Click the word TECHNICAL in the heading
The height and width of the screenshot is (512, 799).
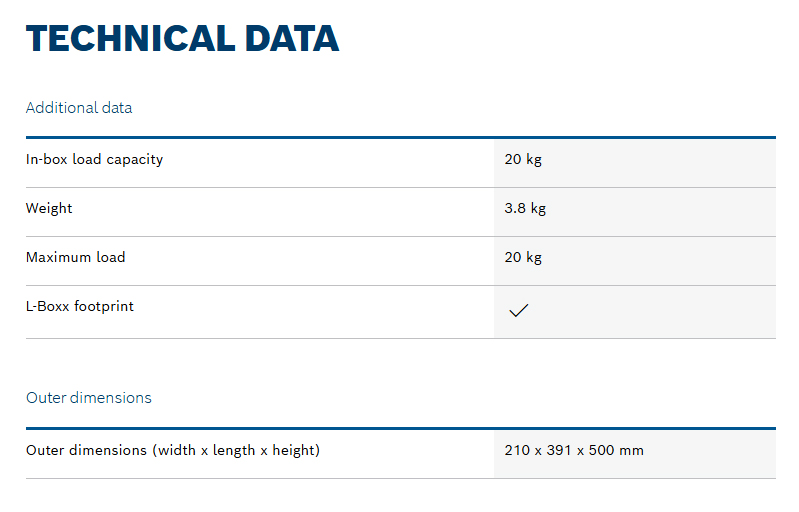tap(130, 39)
